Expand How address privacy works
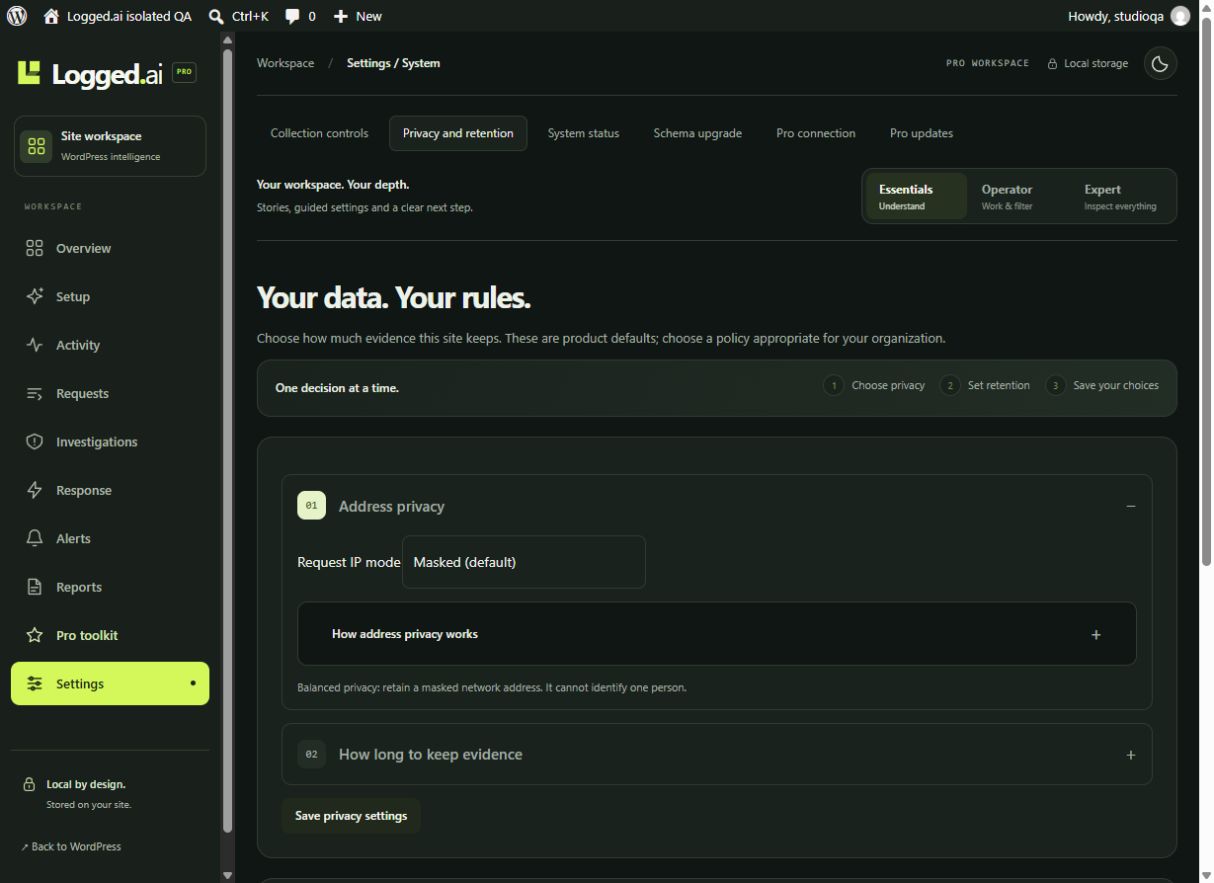The height and width of the screenshot is (883, 1214). [x=717, y=634]
